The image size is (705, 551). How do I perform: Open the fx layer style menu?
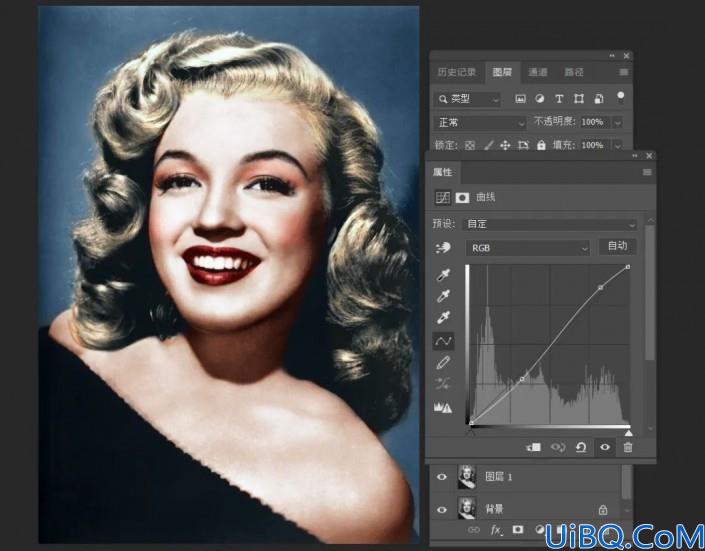coord(496,530)
